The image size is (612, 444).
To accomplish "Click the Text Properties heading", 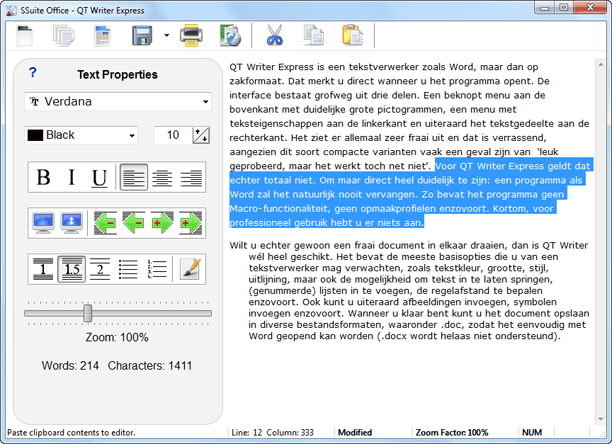I will click(117, 75).
